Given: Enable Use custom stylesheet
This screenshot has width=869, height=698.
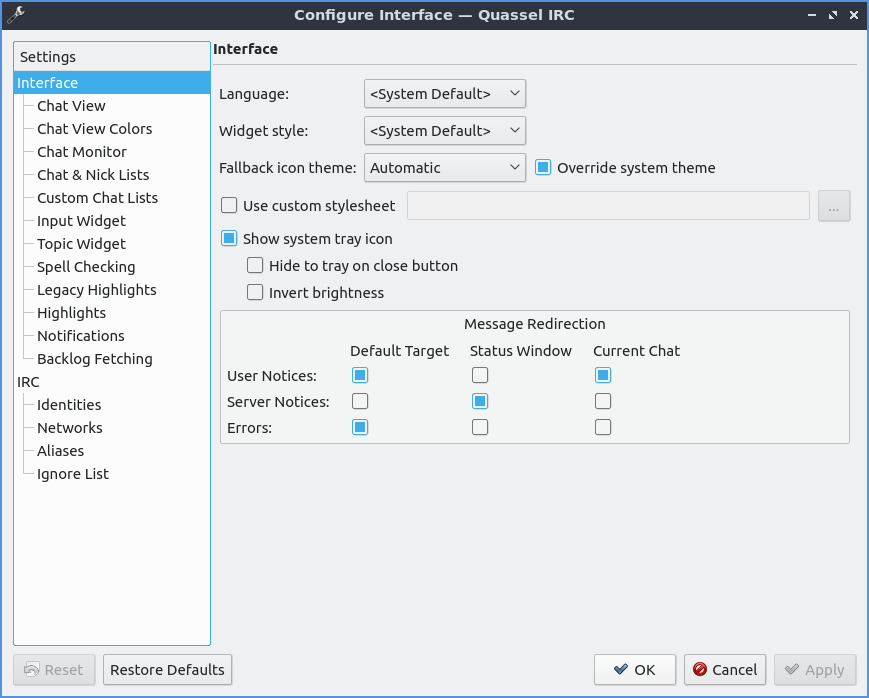Looking at the screenshot, I should point(230,206).
